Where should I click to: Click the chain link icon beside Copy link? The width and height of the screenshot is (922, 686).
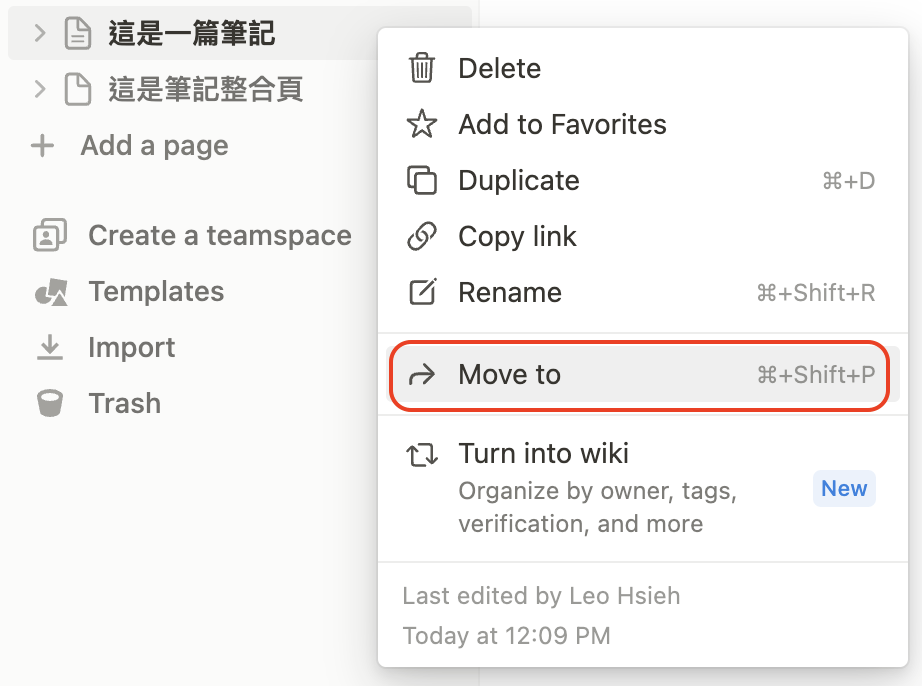coord(422,236)
